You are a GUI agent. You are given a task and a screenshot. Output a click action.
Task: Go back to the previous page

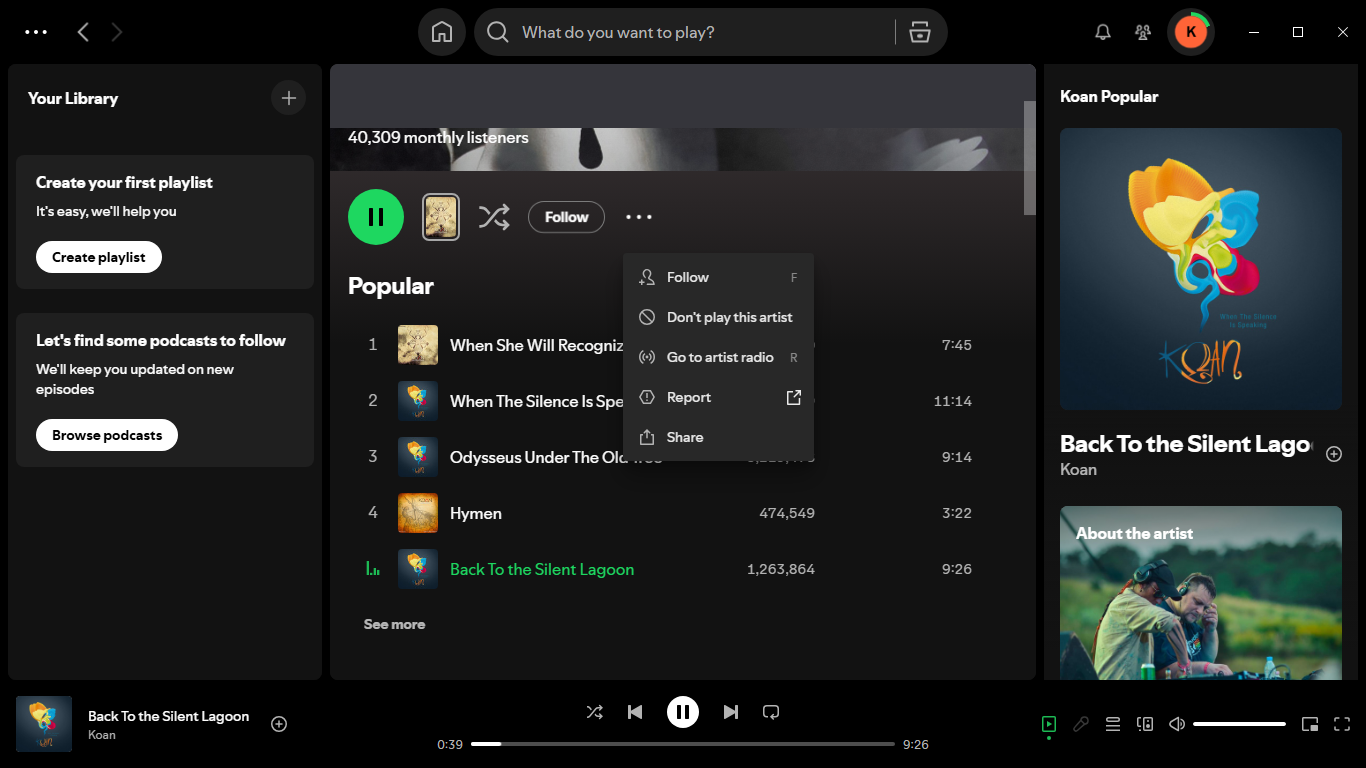pyautogui.click(x=83, y=32)
